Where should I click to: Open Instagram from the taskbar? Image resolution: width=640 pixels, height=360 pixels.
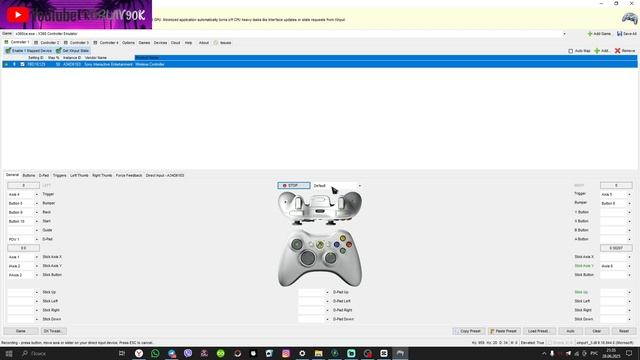286,353
